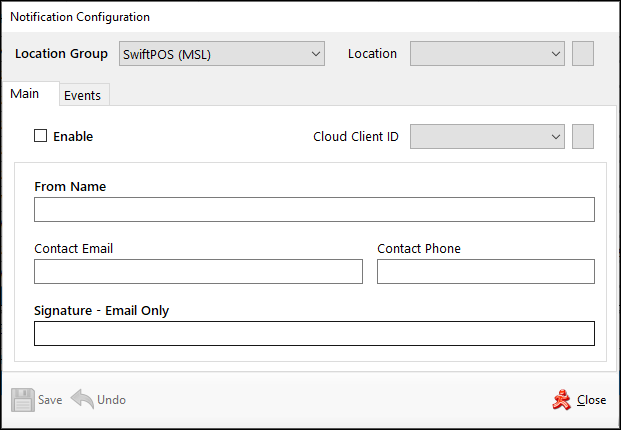Switch to the Events tab
Viewport: 621px width, 430px height.
click(x=82, y=95)
